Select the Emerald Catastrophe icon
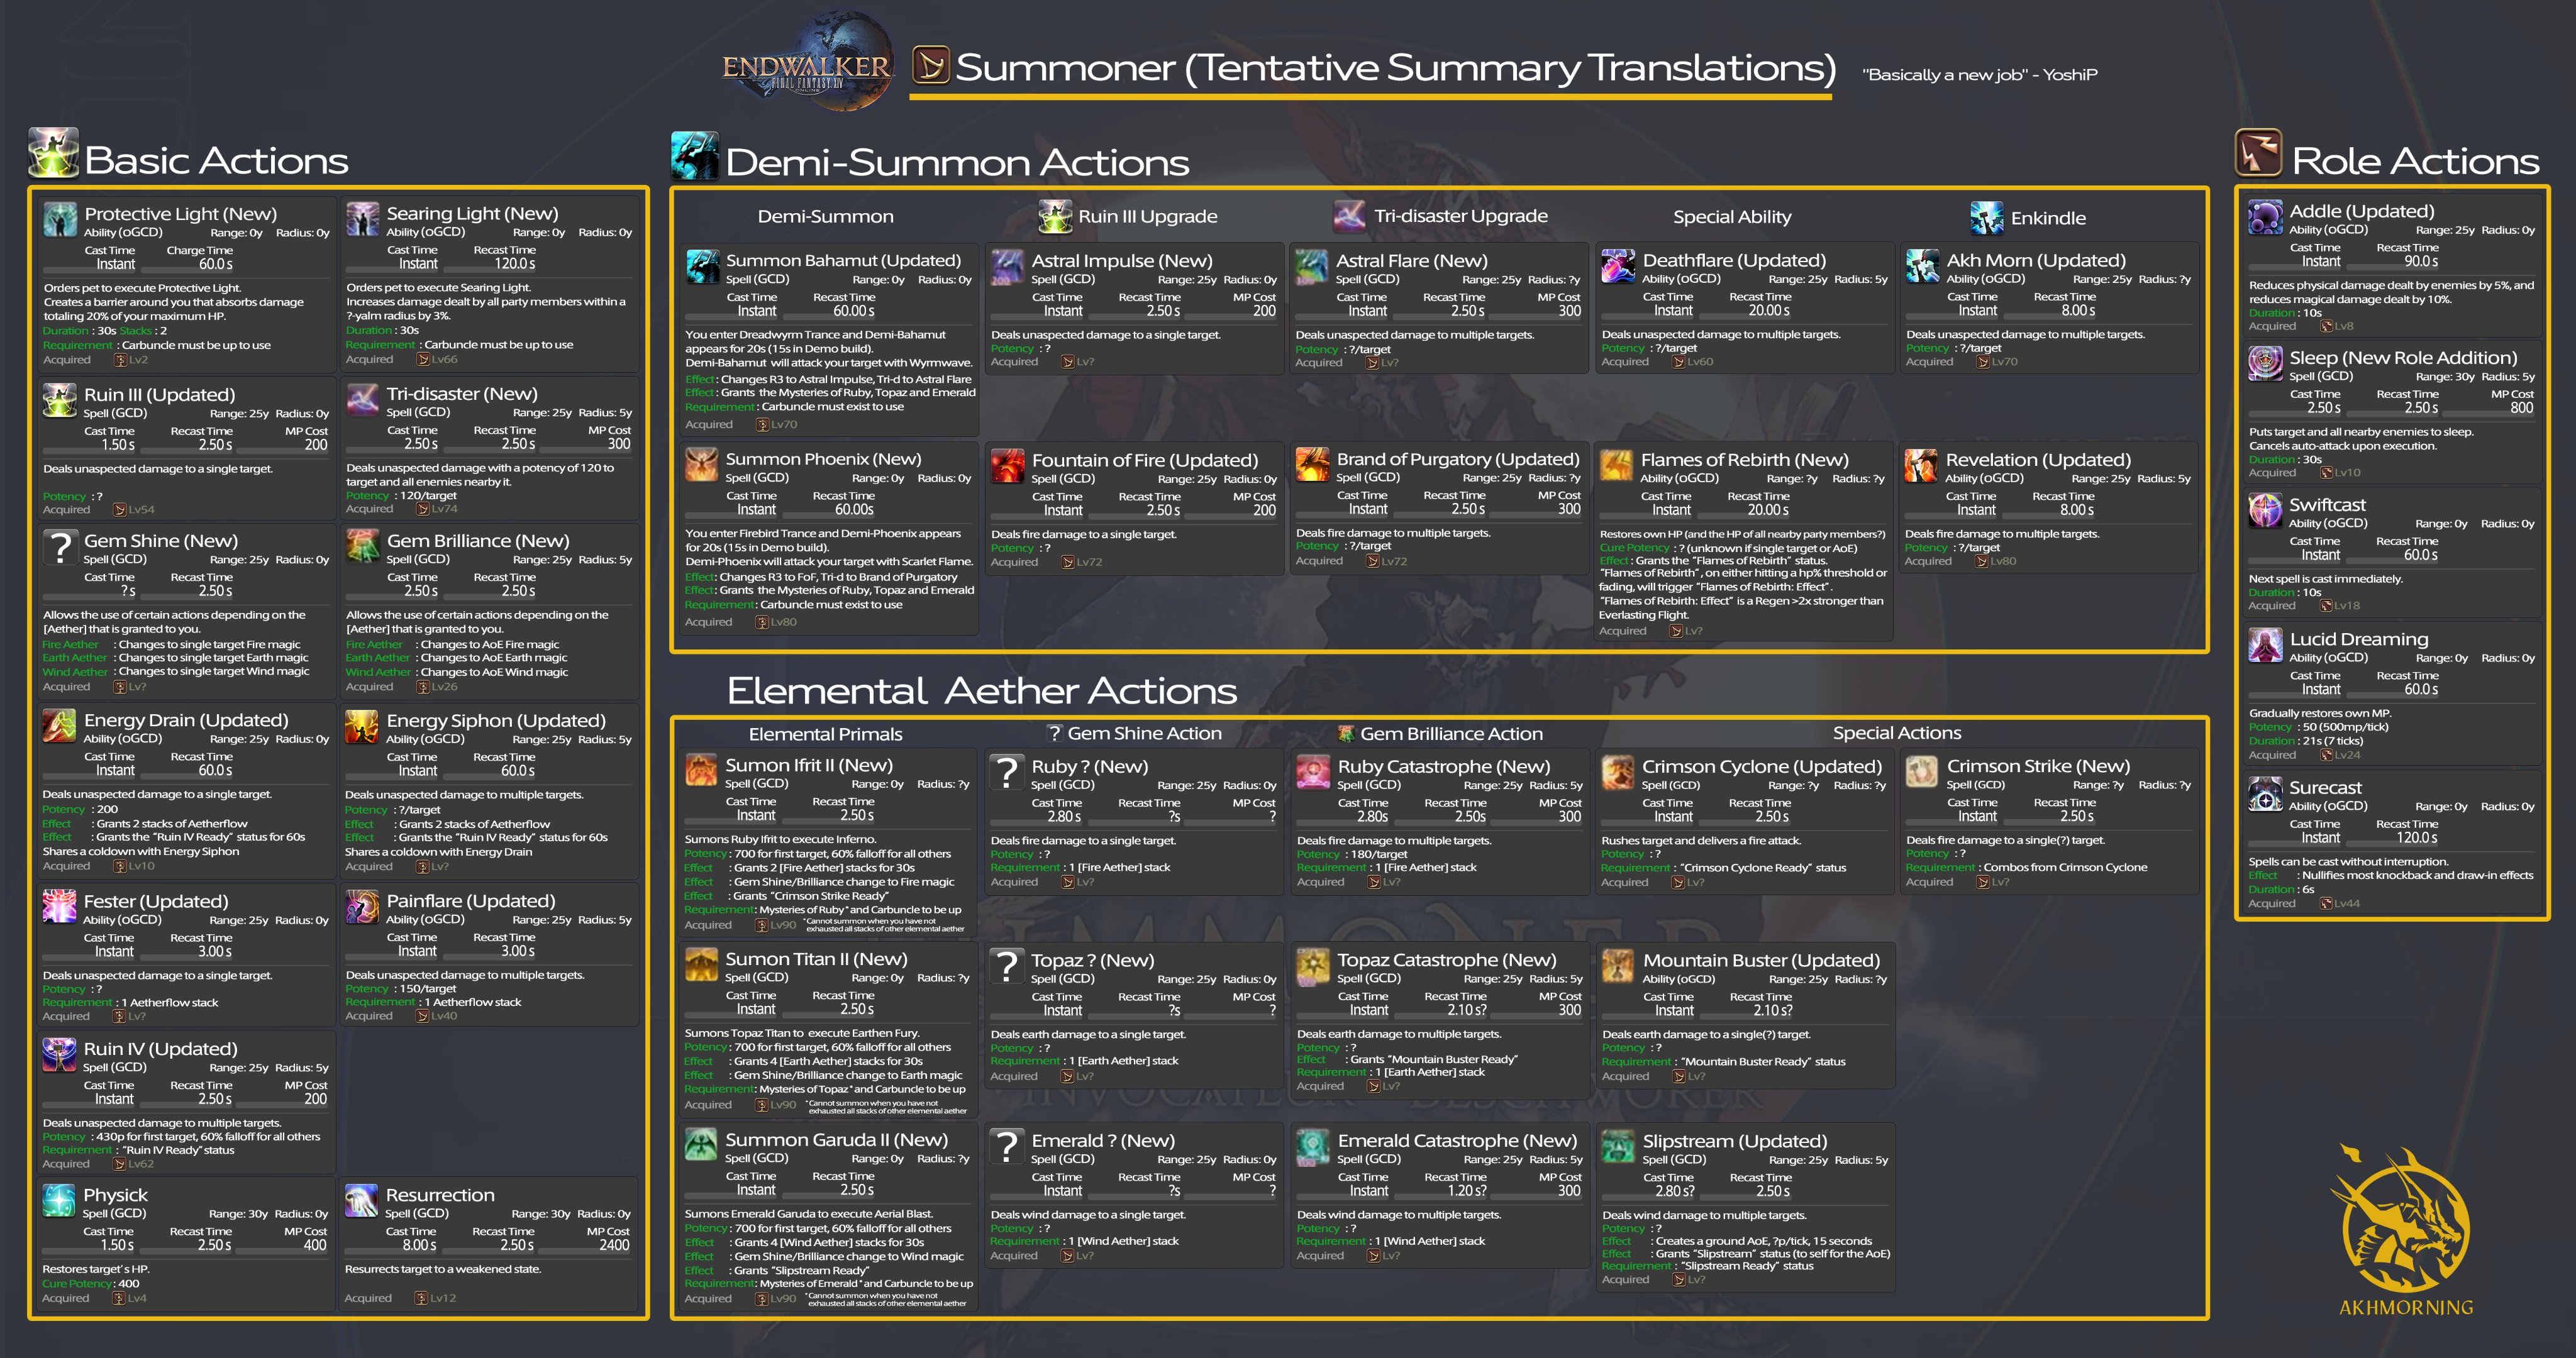Viewport: 2576px width, 1358px height. 1313,1147
